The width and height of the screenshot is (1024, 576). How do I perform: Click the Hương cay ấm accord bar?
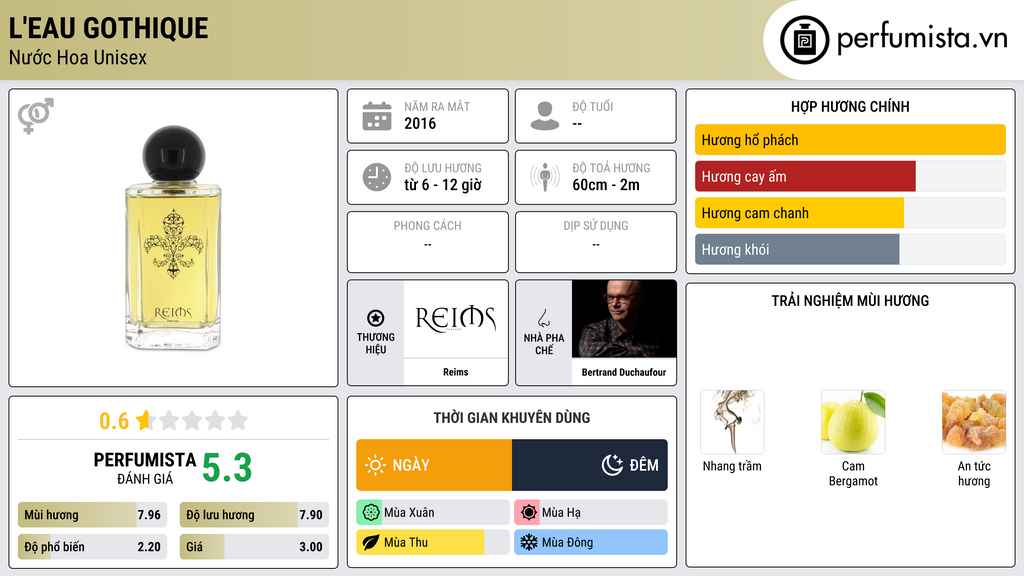click(850, 176)
